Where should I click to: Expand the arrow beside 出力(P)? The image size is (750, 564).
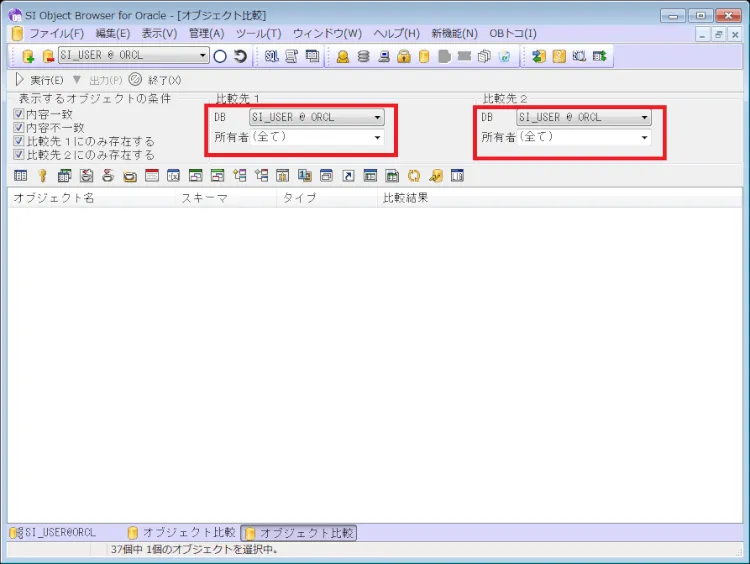pyautogui.click(x=77, y=79)
